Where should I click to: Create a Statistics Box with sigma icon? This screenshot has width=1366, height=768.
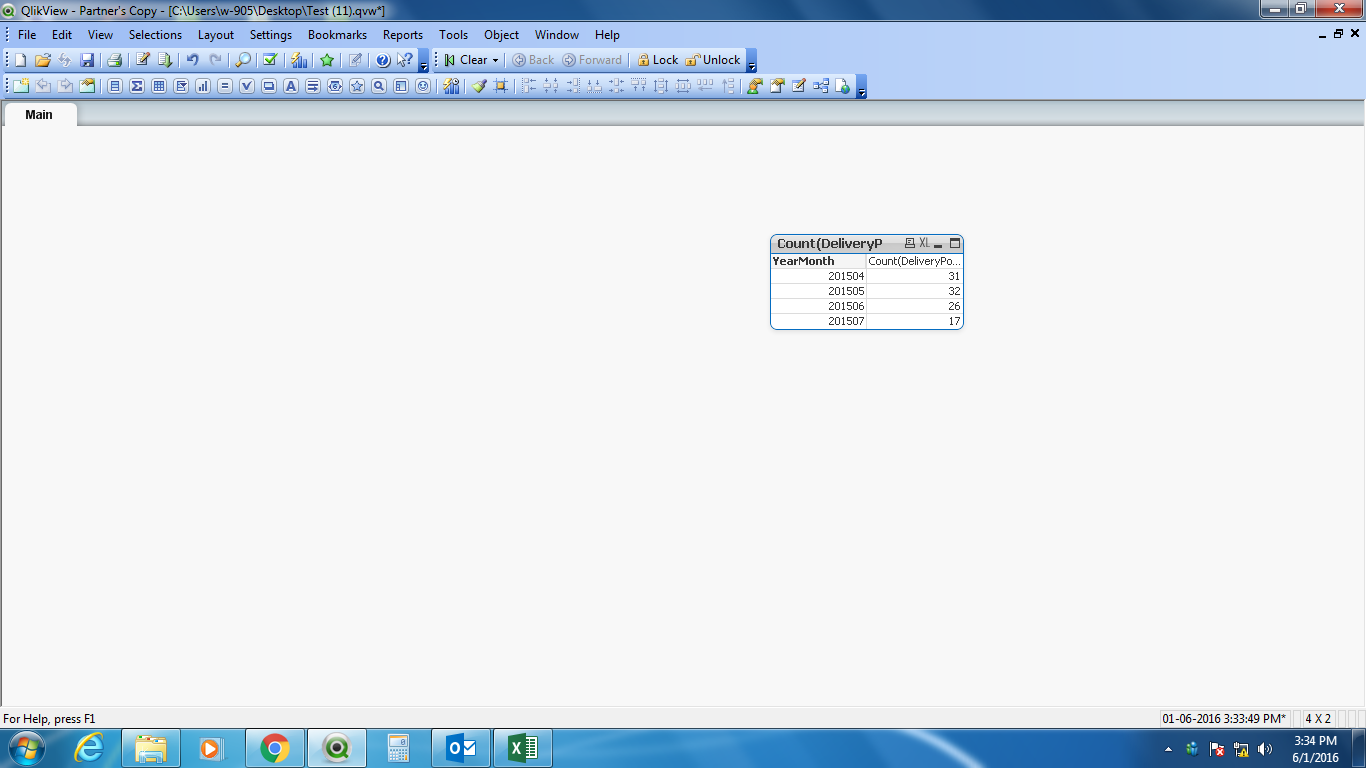(x=137, y=86)
